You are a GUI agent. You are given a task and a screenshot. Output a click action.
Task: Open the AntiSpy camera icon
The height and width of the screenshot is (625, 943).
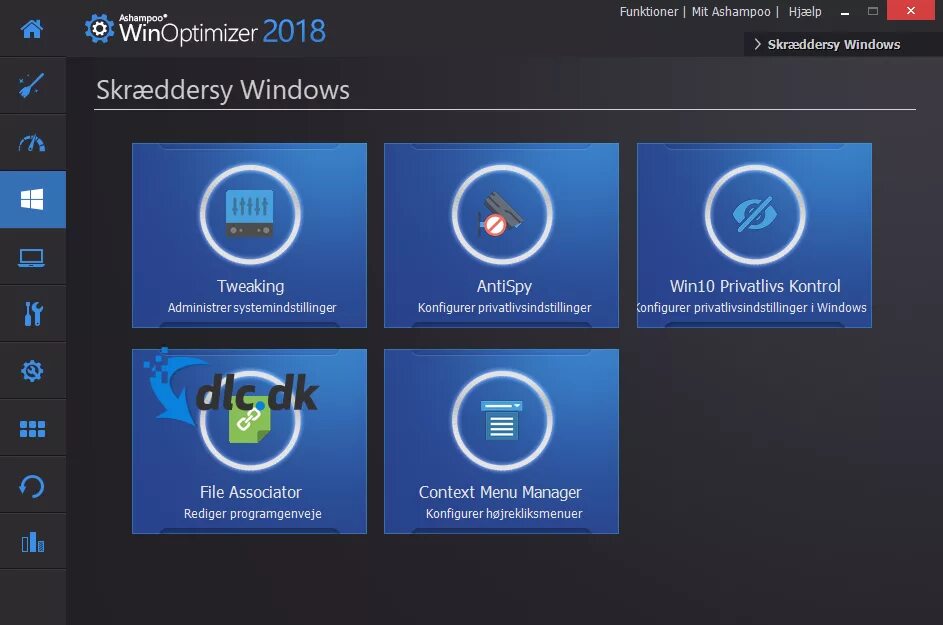click(x=502, y=214)
